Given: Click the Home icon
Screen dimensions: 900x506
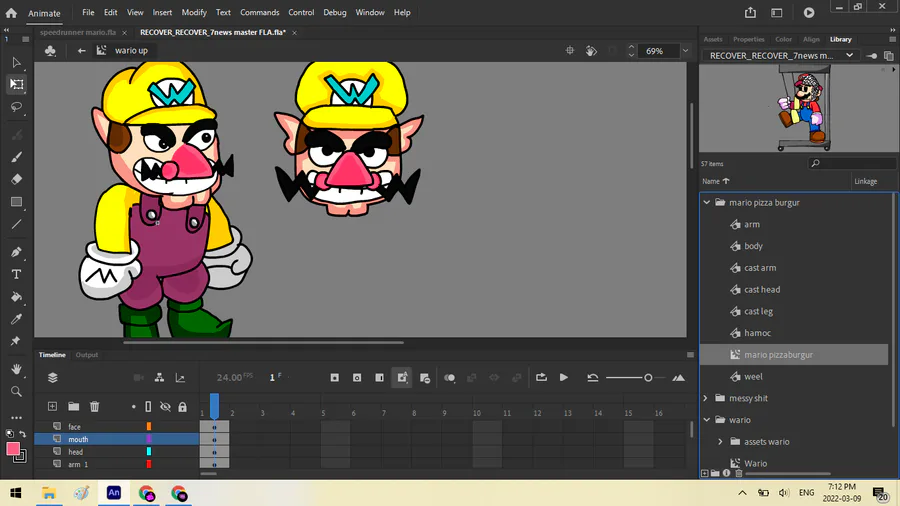Looking at the screenshot, I should [x=11, y=13].
